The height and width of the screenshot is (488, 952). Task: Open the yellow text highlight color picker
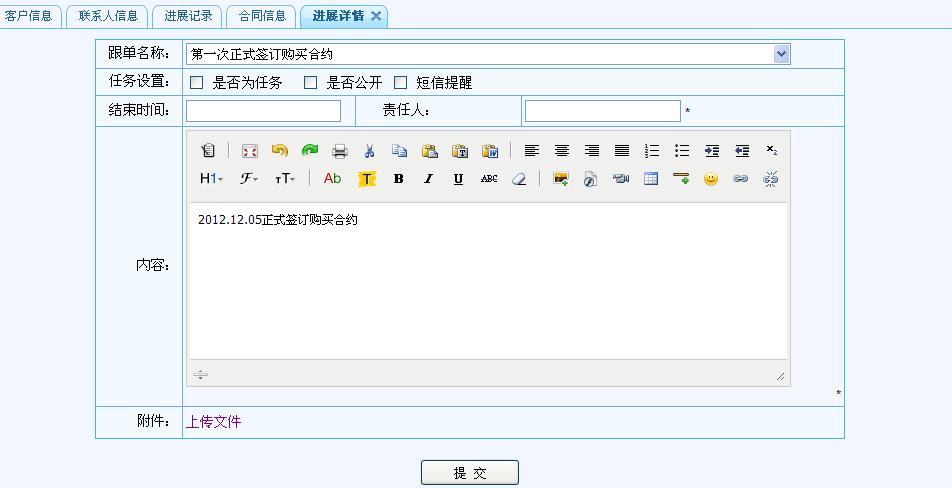366,178
